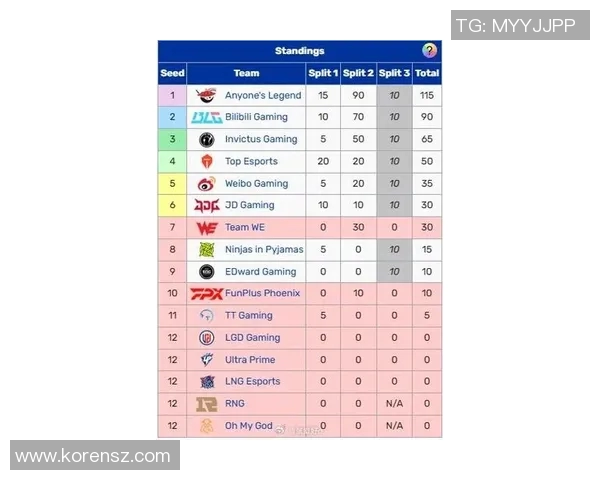
Task: Click the www.korensz.com watermark link
Action: coord(93,456)
